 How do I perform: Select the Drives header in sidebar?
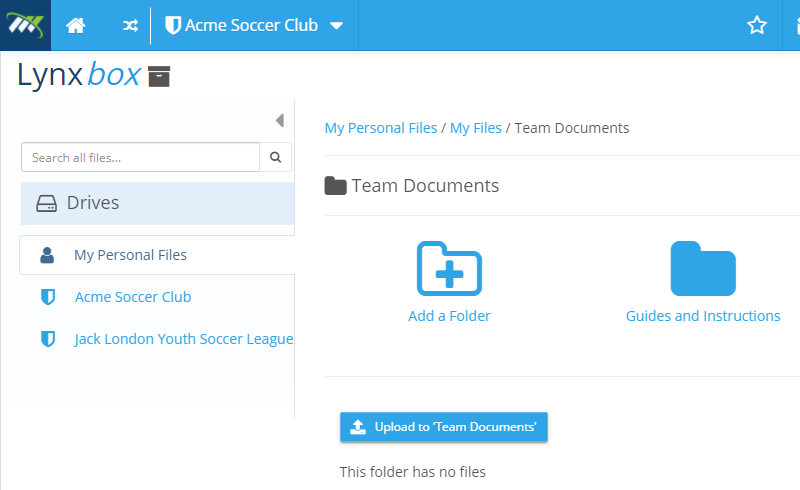tap(158, 203)
